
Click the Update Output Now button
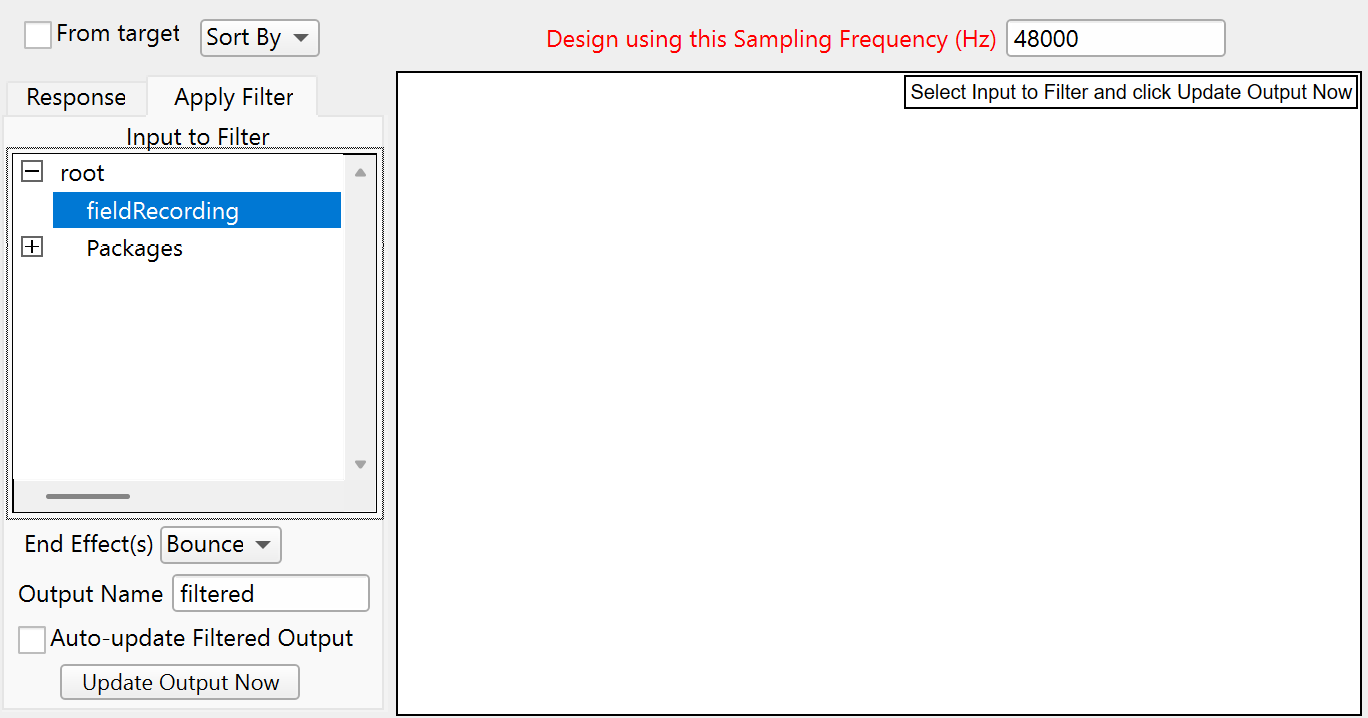click(180, 683)
